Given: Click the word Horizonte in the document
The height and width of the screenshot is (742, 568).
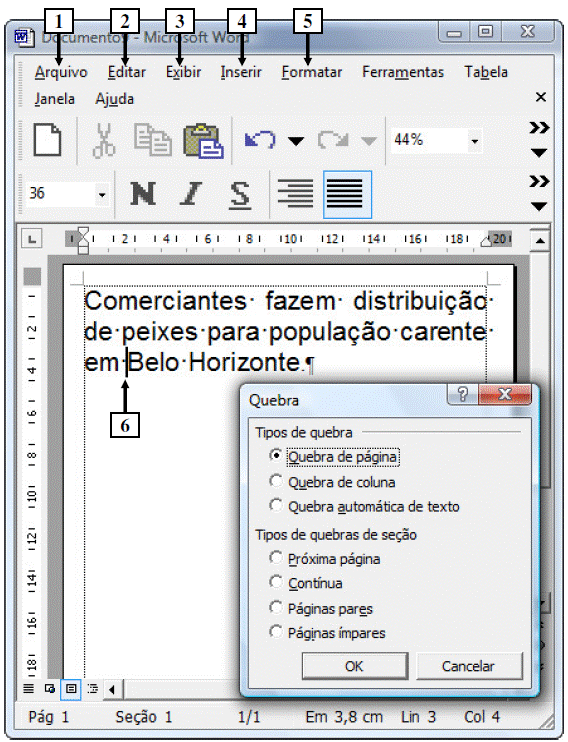Looking at the screenshot, I should 244,362.
